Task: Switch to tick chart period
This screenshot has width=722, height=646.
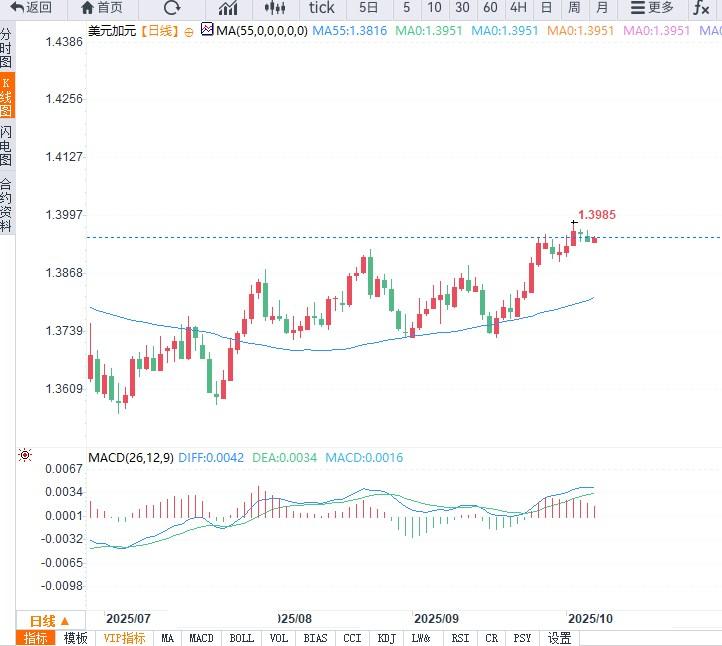Action: pos(321,8)
